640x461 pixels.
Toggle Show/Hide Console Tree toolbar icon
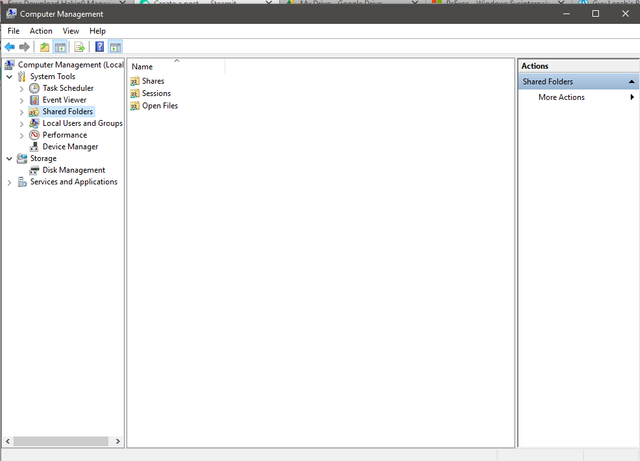(x=60, y=47)
